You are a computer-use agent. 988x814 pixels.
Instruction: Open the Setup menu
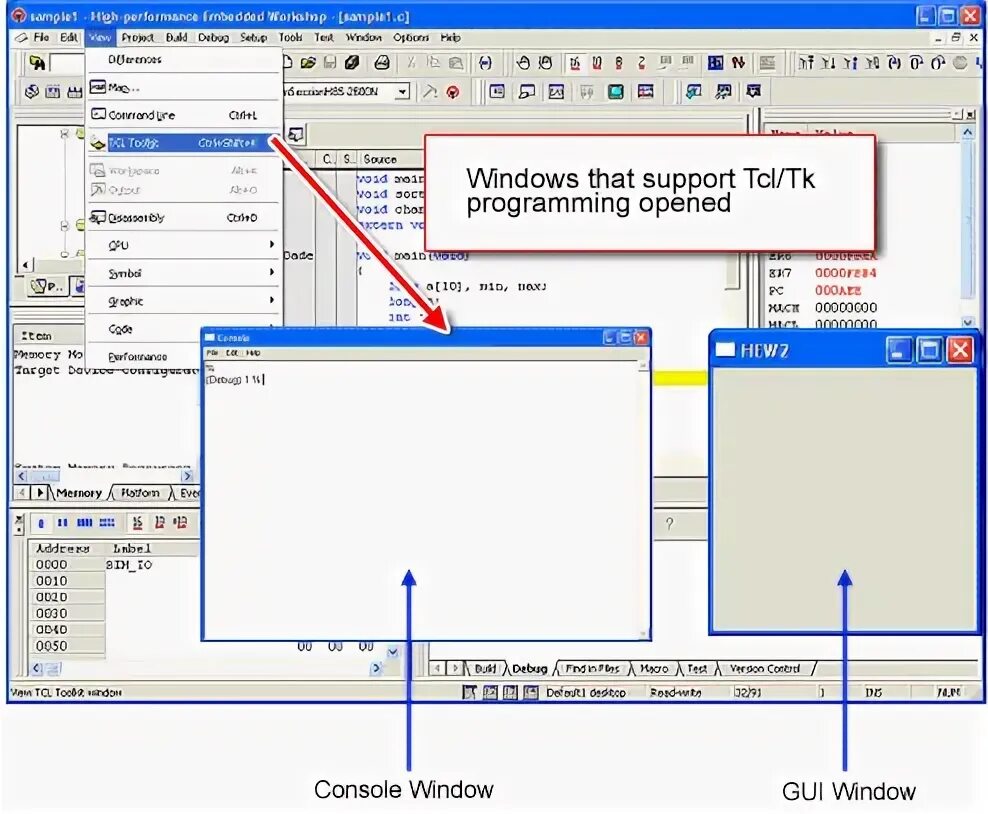pyautogui.click(x=253, y=38)
